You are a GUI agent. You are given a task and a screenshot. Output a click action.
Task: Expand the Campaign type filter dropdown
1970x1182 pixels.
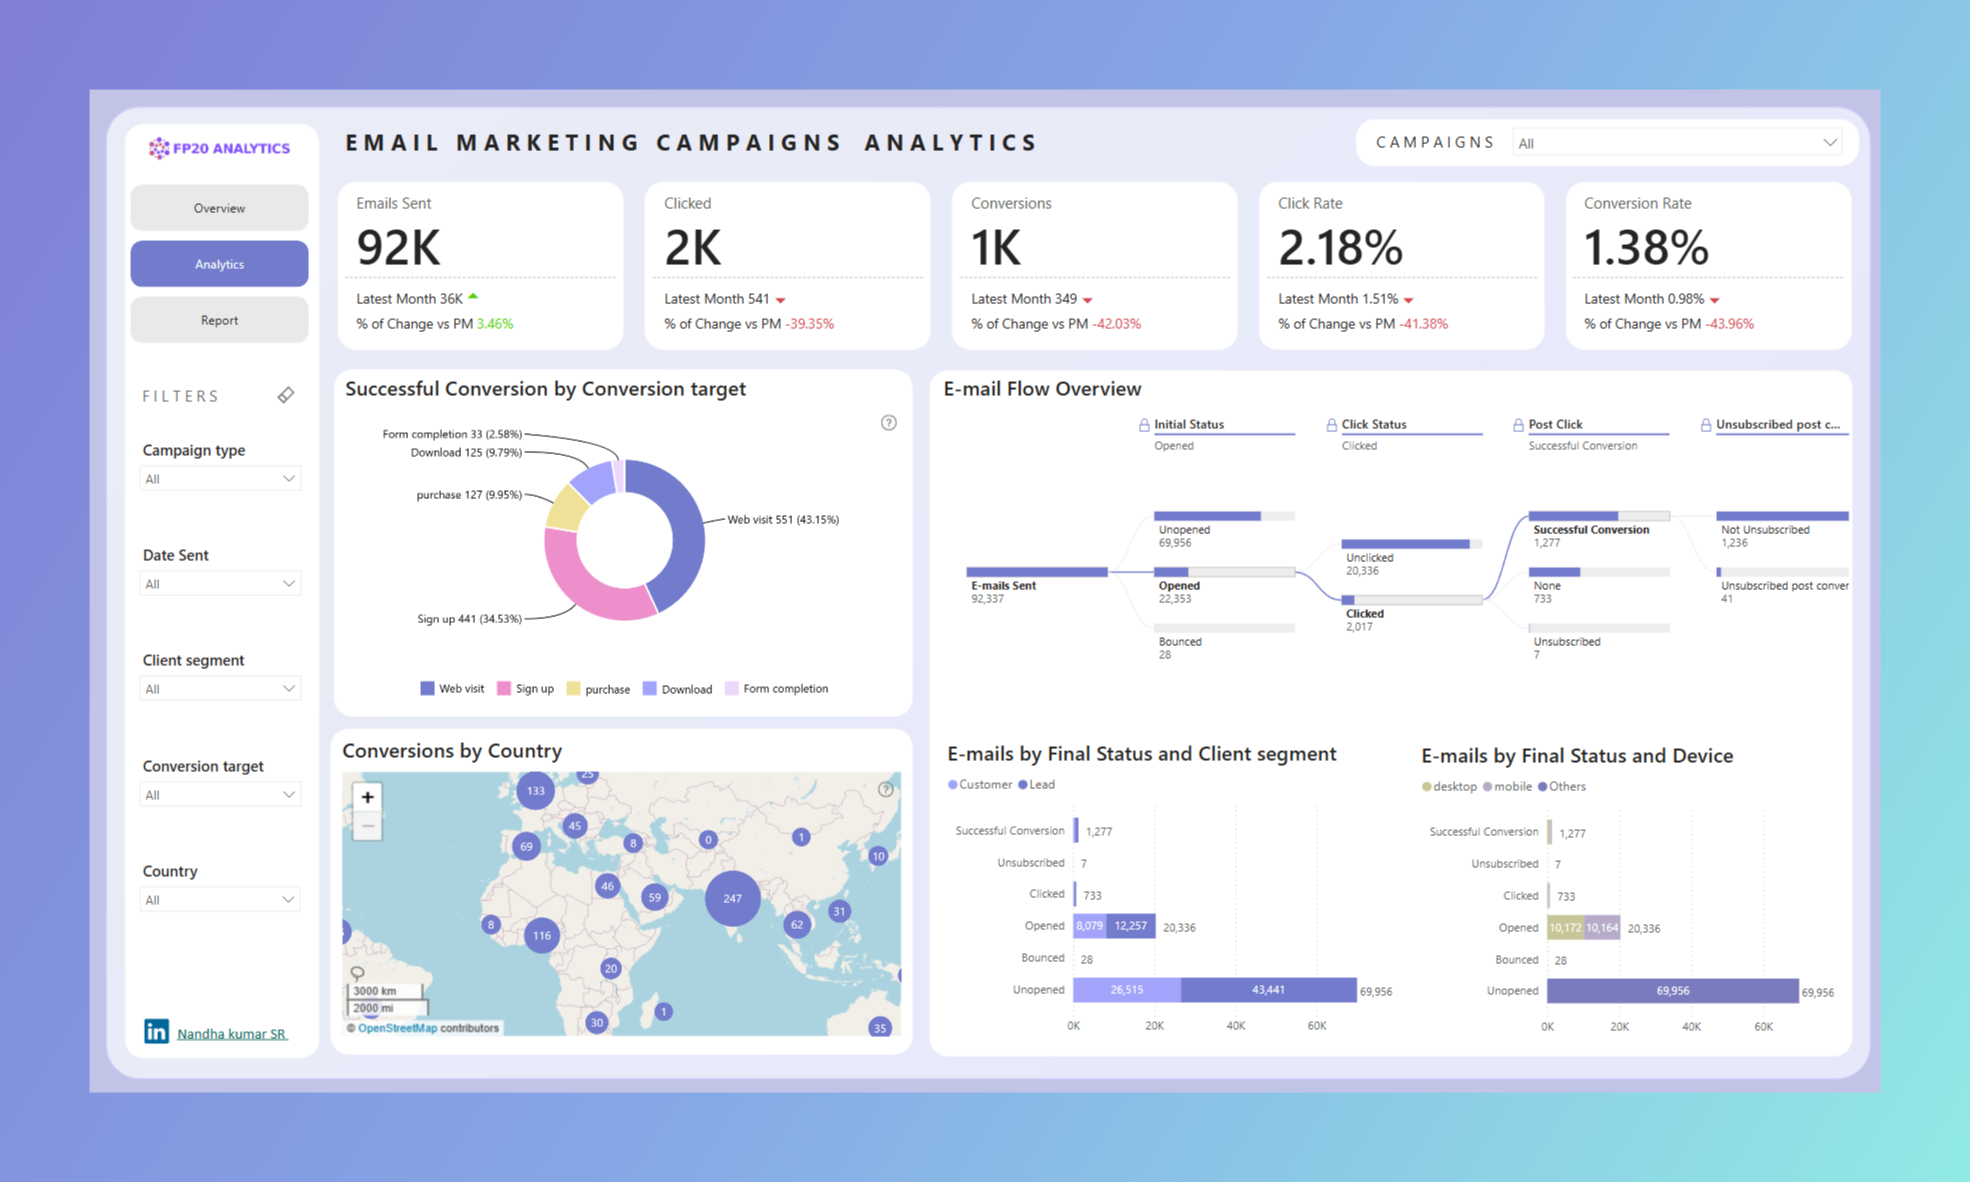pos(220,479)
